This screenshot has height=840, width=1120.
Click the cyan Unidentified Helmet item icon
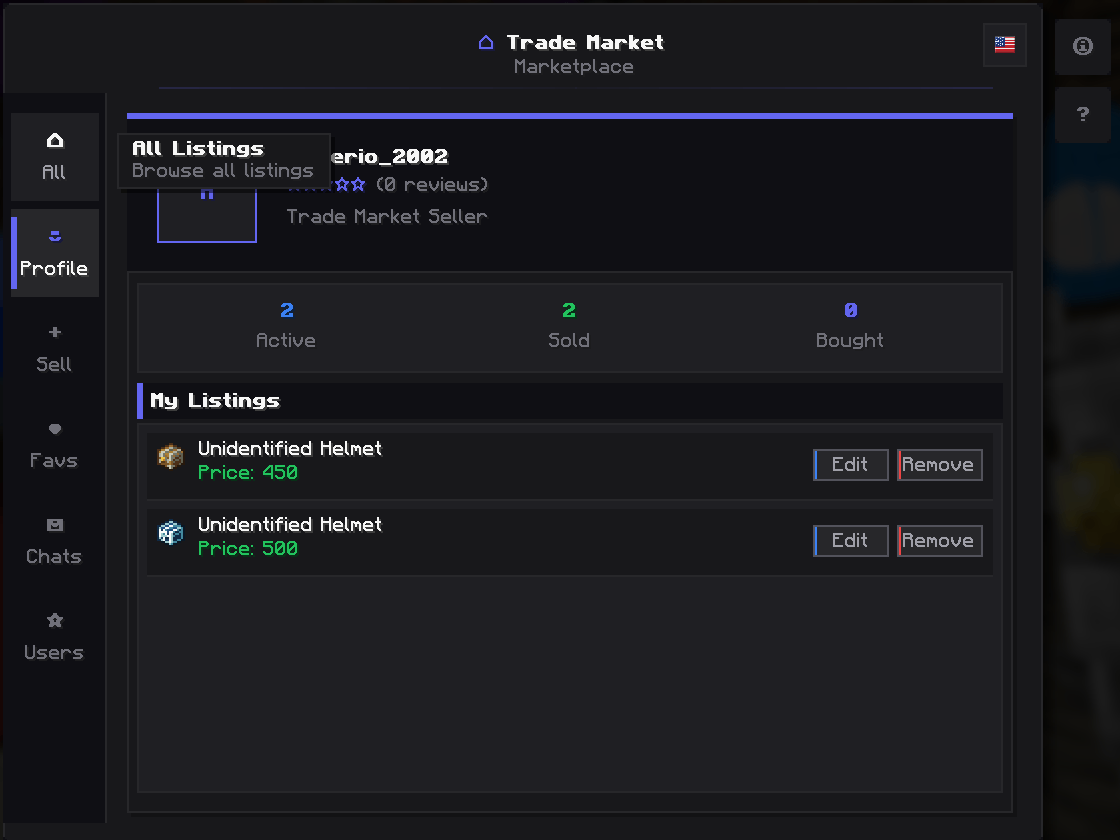click(171, 533)
